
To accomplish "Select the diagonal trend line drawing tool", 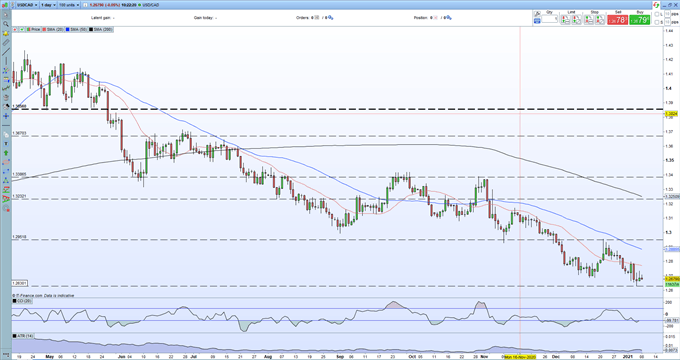I will click(x=6, y=52).
